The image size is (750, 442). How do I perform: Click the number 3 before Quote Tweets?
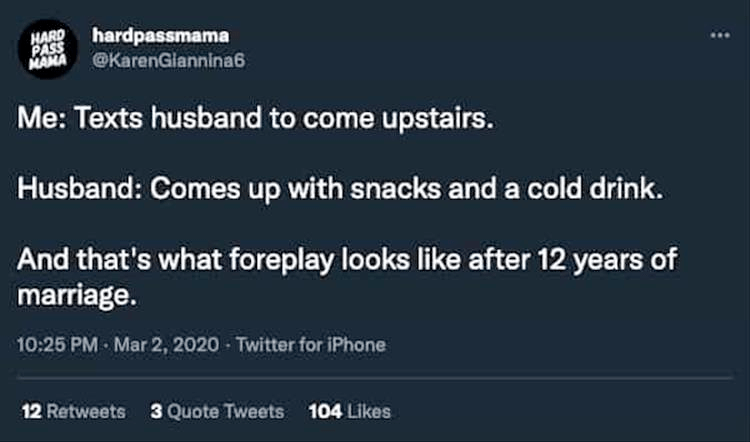coord(155,411)
